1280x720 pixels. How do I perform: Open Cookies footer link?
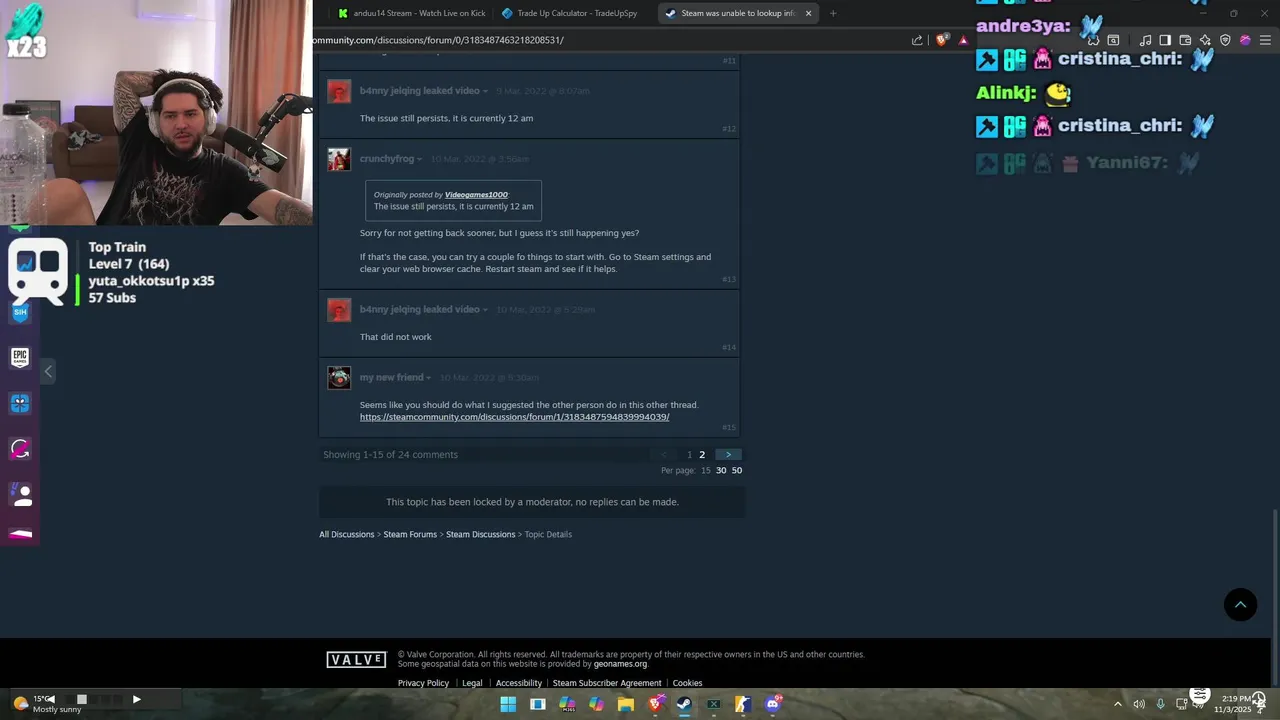pyautogui.click(x=687, y=683)
